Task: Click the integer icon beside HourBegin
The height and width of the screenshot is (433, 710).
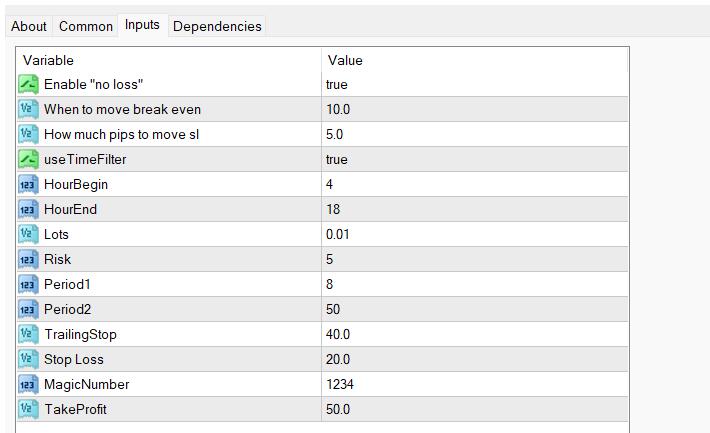Action: click(x=28, y=185)
